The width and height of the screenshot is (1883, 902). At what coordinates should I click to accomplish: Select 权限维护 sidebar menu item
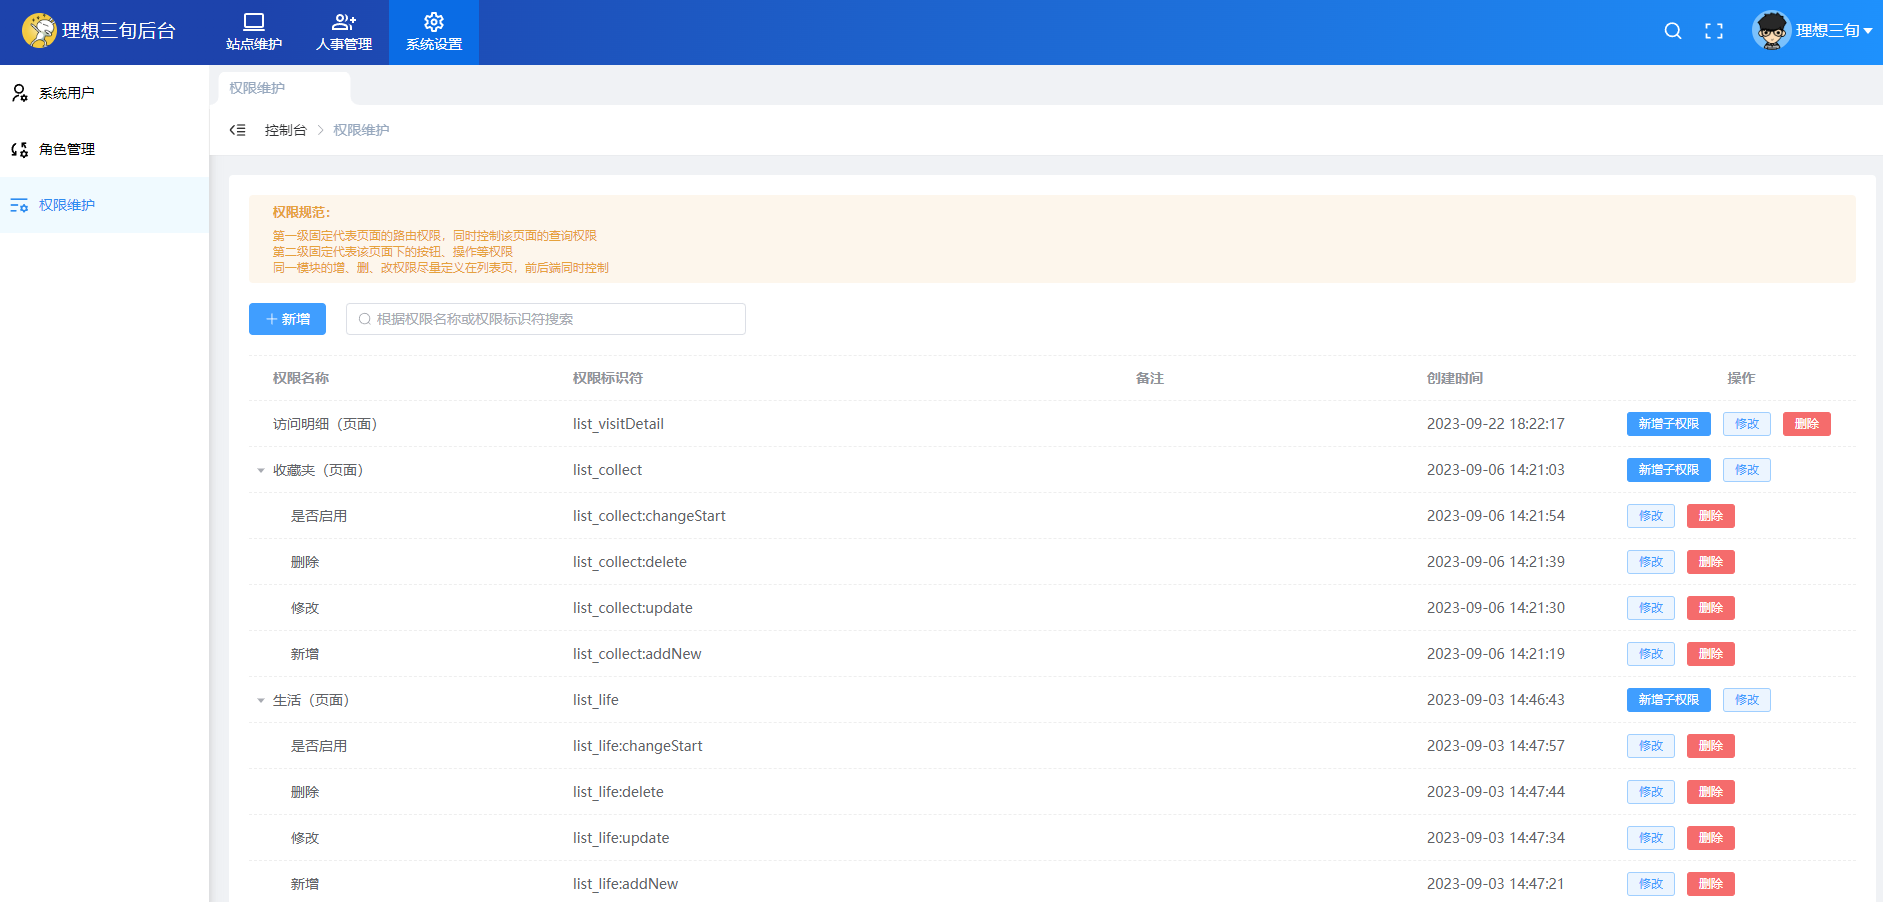click(67, 205)
